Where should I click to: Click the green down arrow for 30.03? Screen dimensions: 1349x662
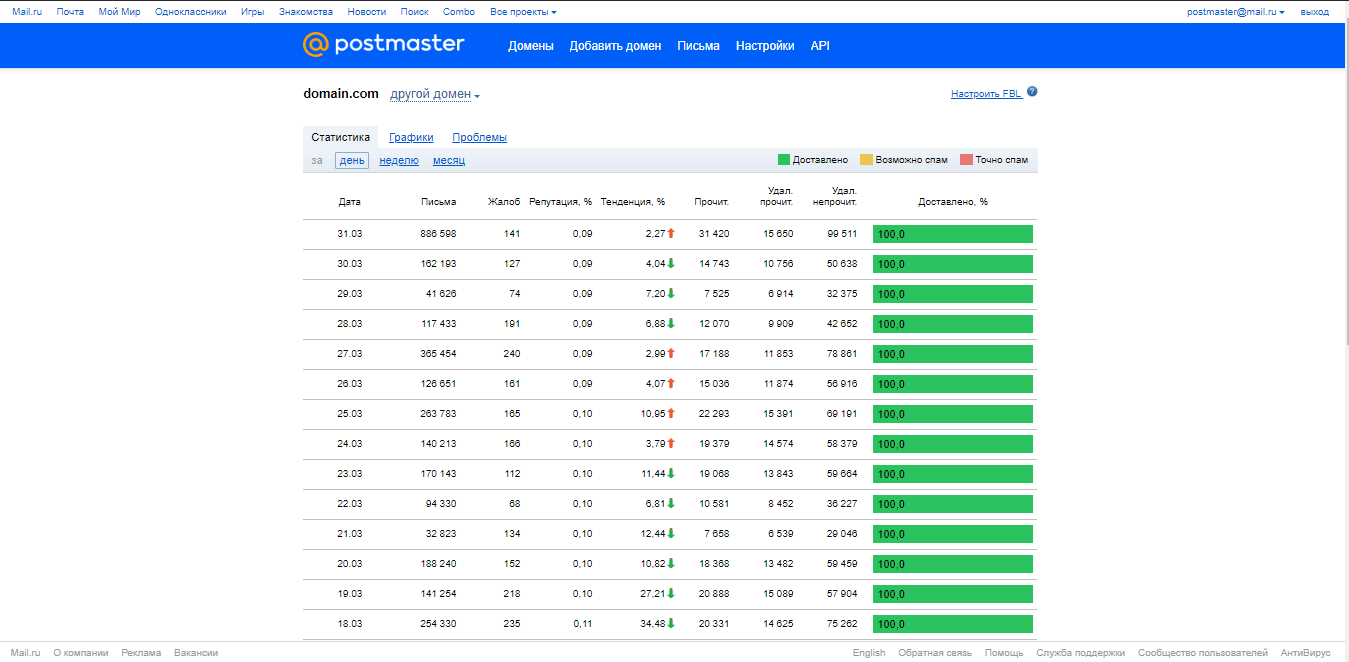click(x=671, y=263)
